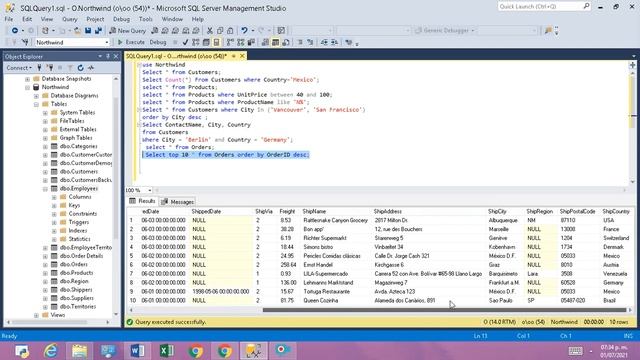Click the Open File folder icon
This screenshot has width=640, height=360.
click(77, 31)
